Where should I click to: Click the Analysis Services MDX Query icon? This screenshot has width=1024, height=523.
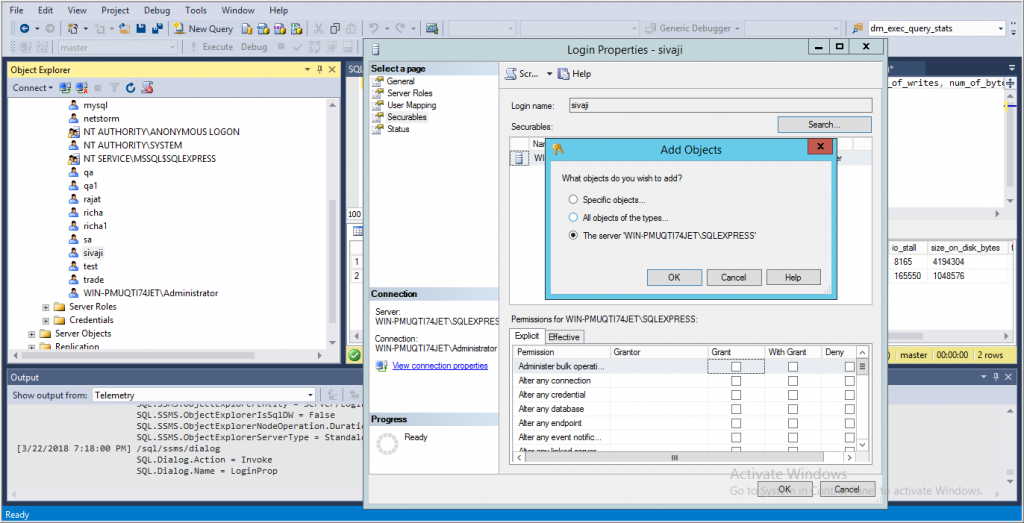pos(263,29)
